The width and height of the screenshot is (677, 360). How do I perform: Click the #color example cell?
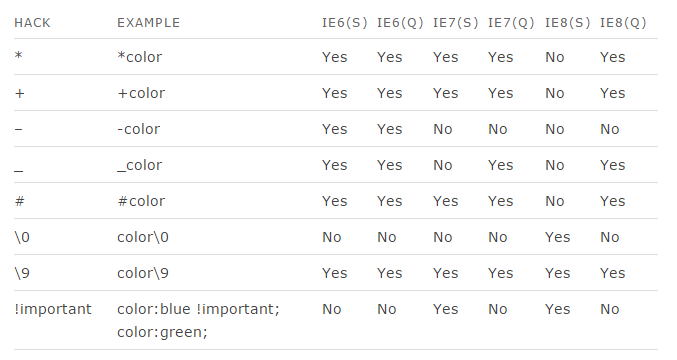141,201
